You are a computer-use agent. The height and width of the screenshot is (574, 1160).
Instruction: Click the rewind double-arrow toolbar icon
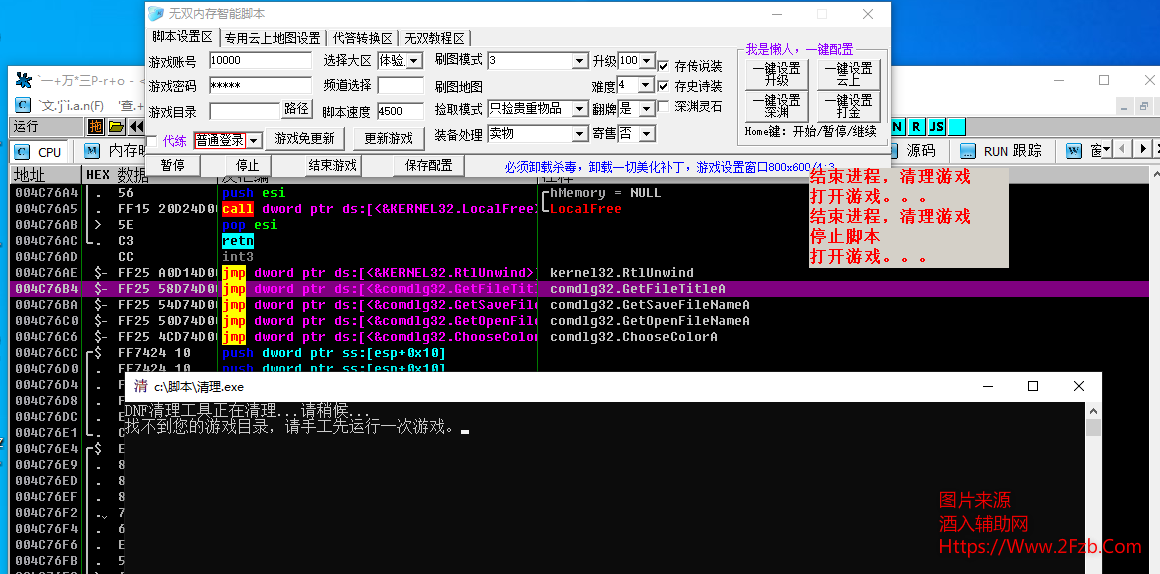(x=136, y=126)
